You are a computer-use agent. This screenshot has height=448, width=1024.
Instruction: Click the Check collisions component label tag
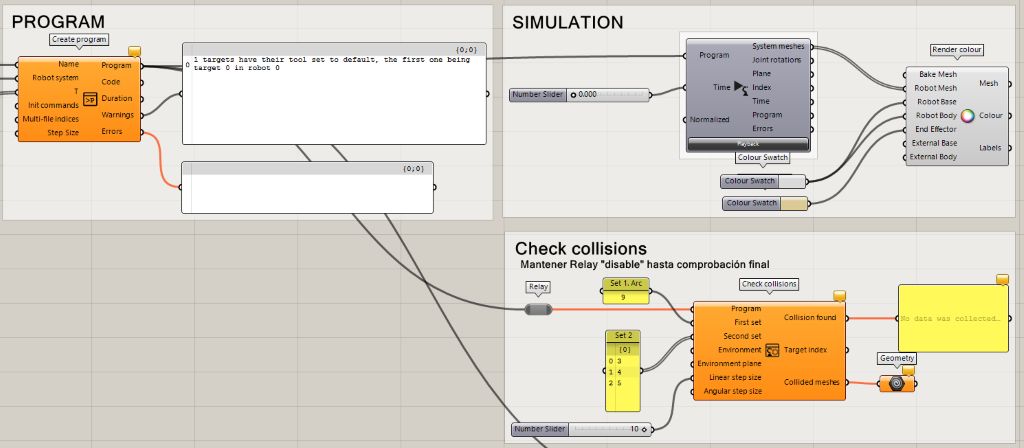[x=769, y=284]
